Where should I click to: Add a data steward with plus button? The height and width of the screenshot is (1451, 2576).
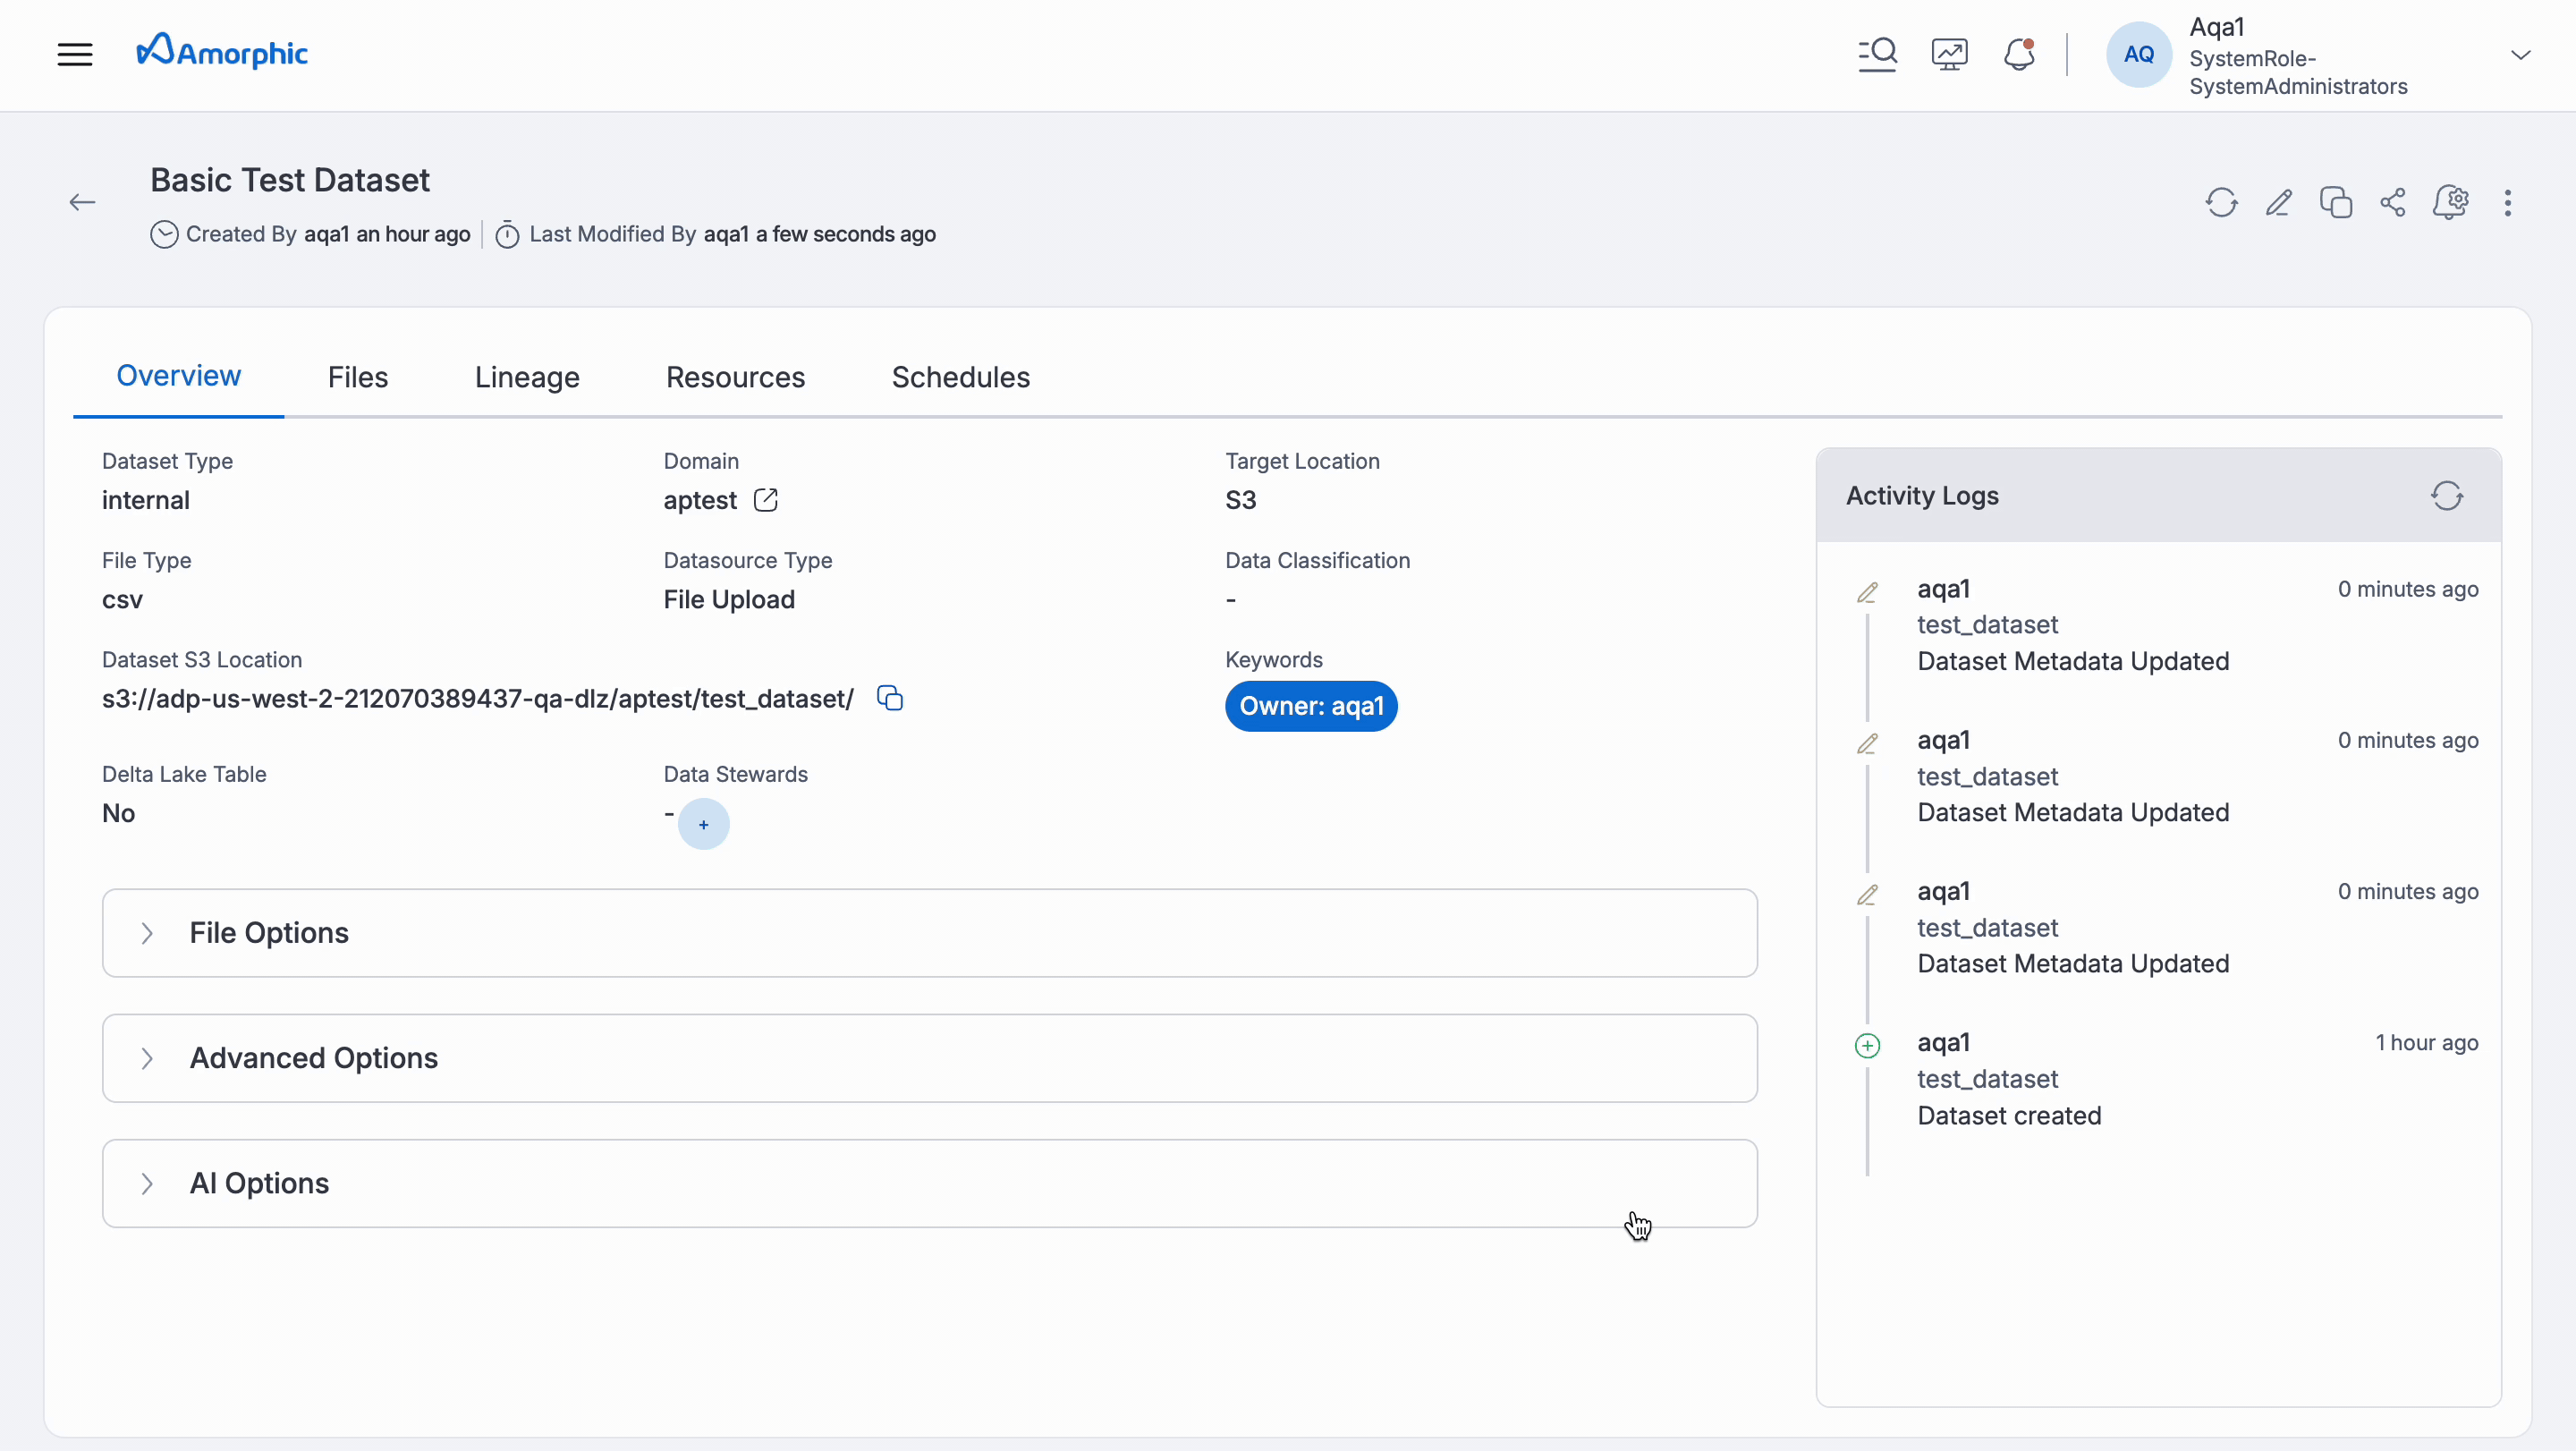(x=703, y=825)
